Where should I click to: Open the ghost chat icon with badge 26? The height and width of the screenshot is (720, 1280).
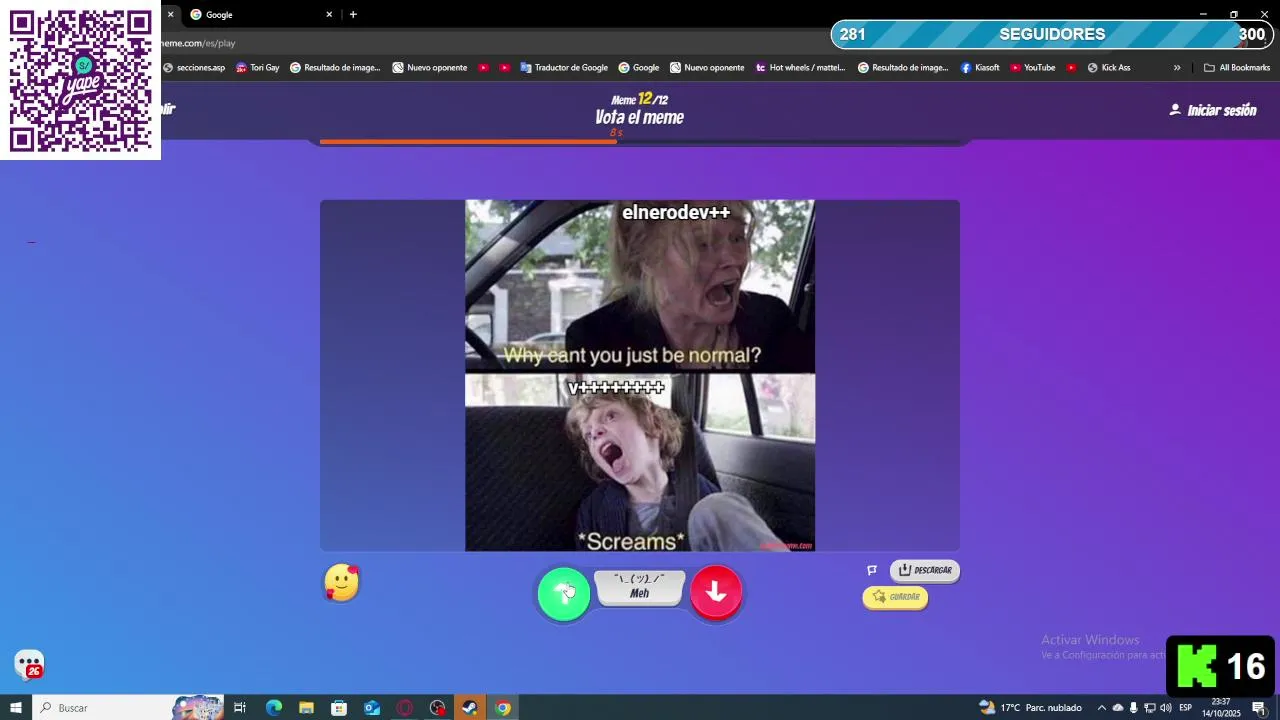point(29,665)
